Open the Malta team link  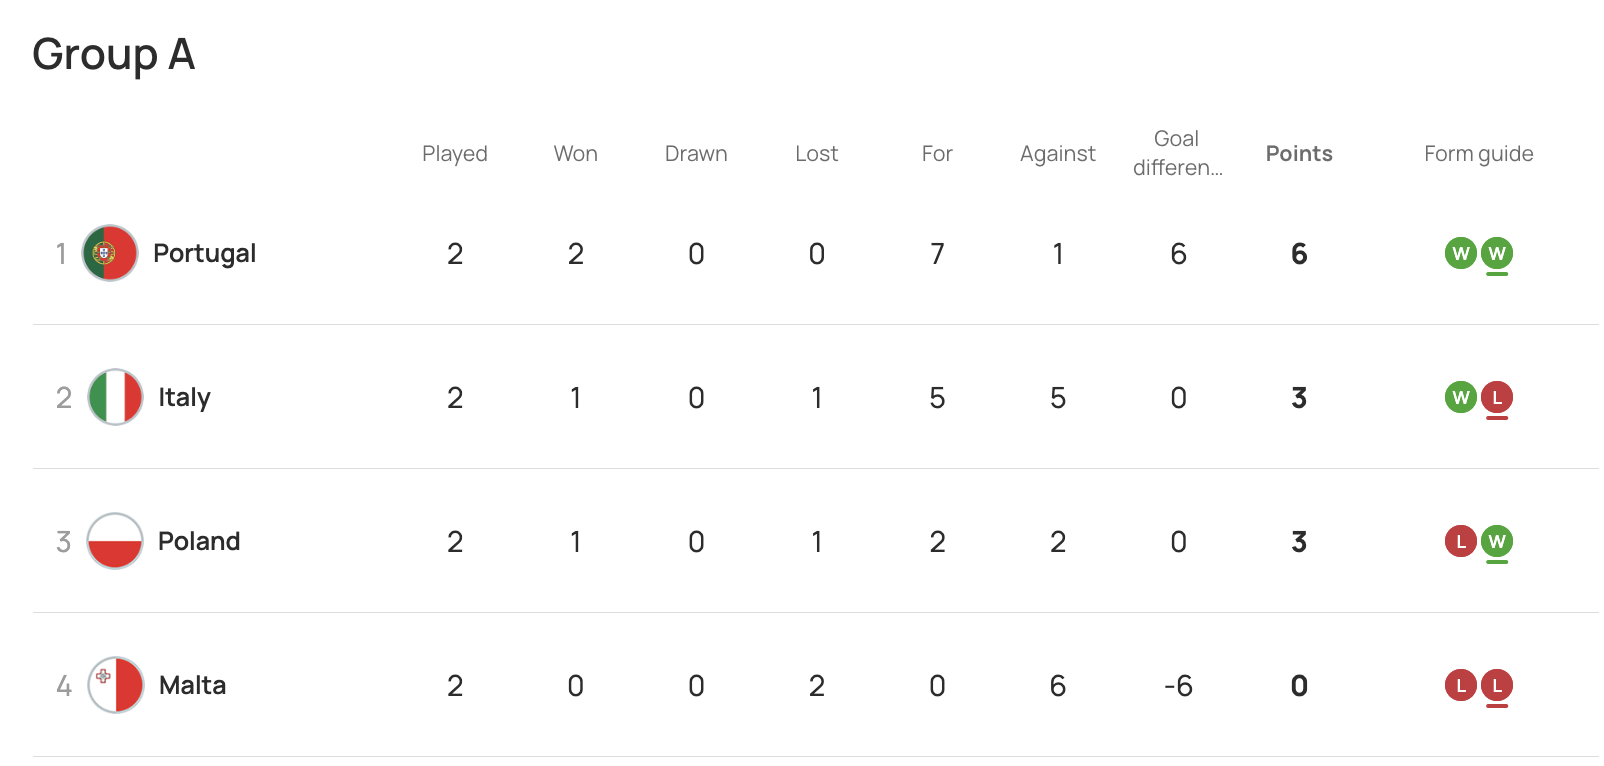(192, 685)
